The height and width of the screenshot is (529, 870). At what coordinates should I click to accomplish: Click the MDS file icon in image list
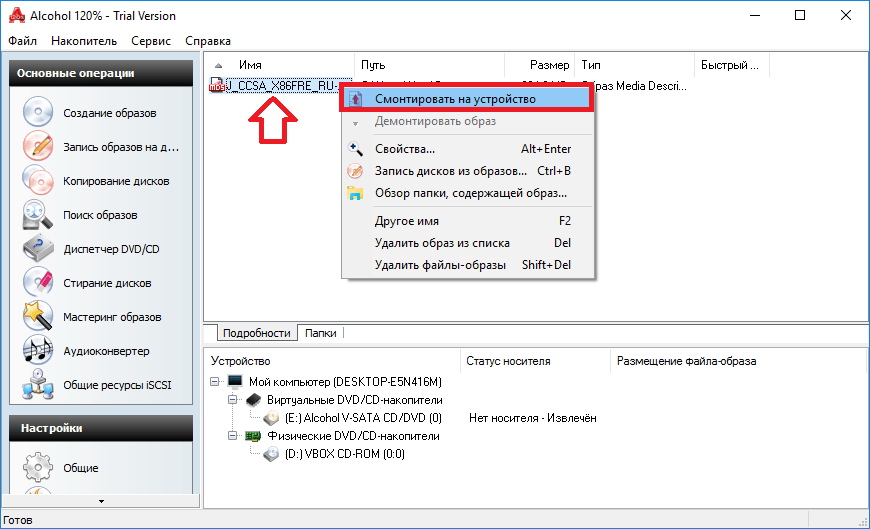[216, 85]
